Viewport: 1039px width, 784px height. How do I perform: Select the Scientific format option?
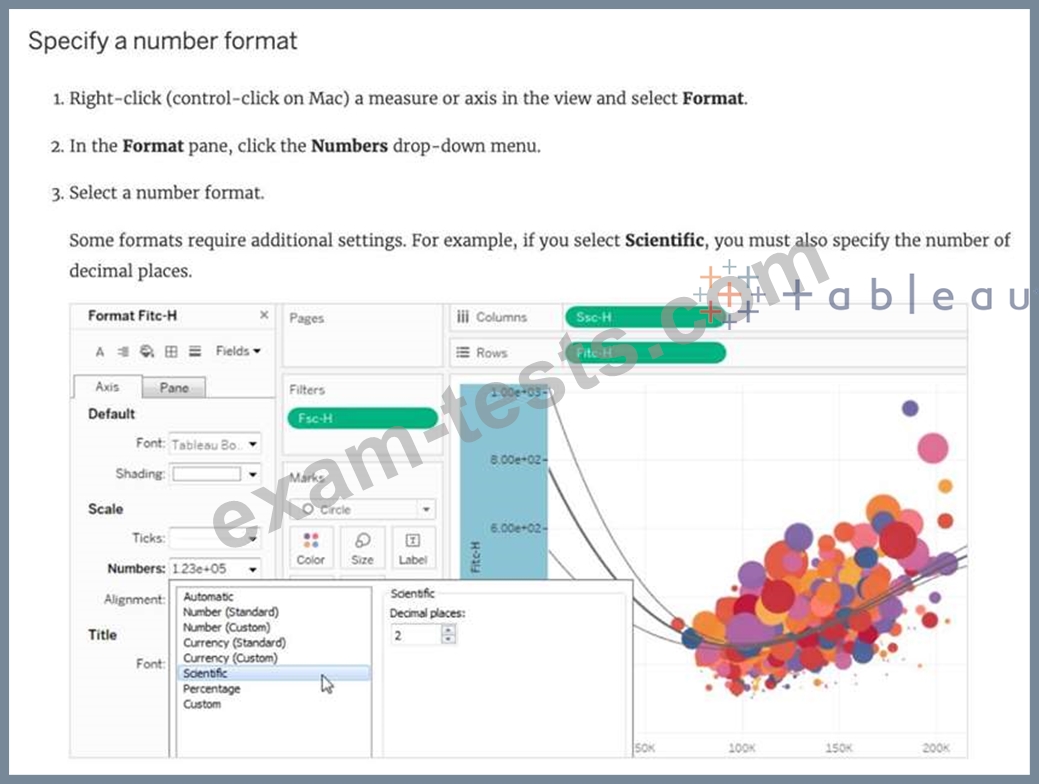point(274,673)
